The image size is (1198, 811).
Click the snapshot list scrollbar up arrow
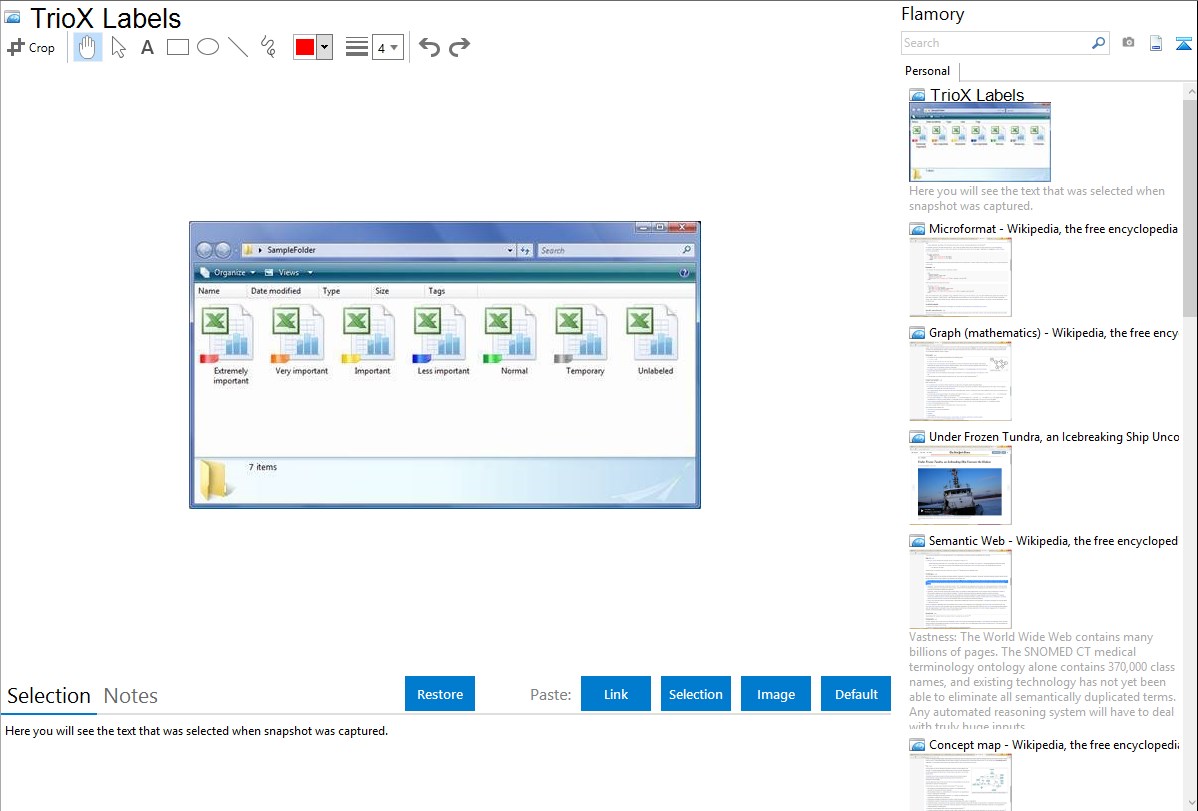click(x=1190, y=92)
